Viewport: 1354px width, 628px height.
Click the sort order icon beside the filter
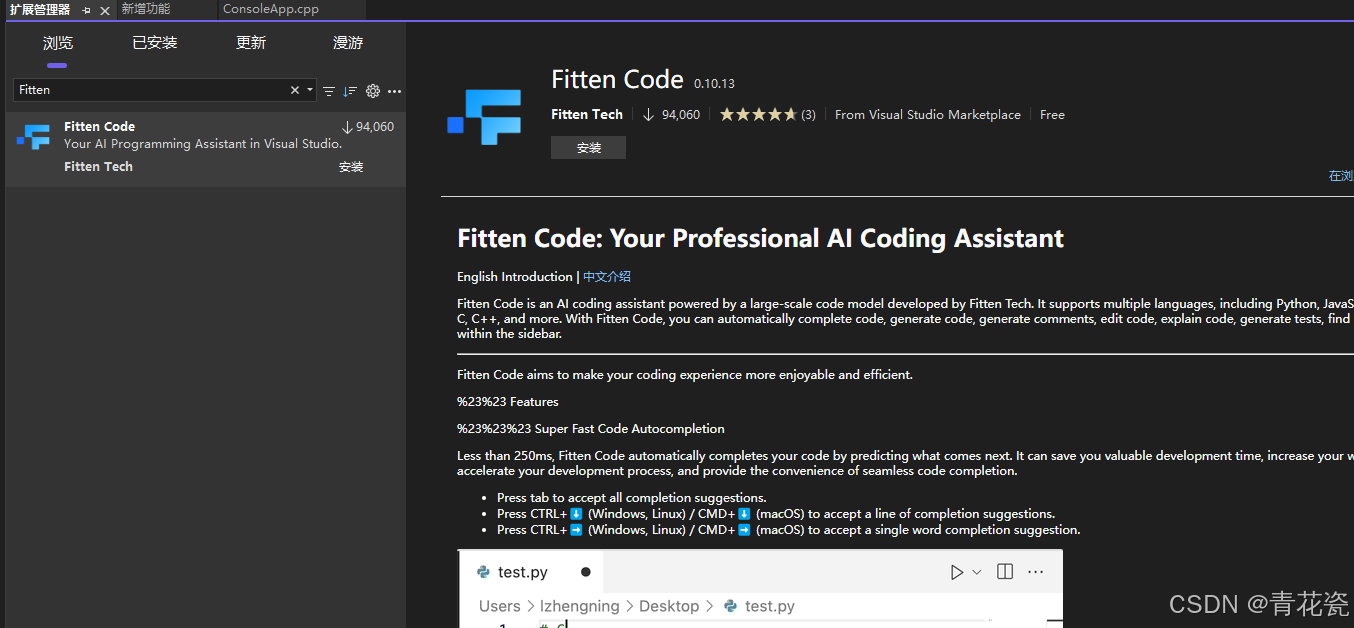(351, 90)
